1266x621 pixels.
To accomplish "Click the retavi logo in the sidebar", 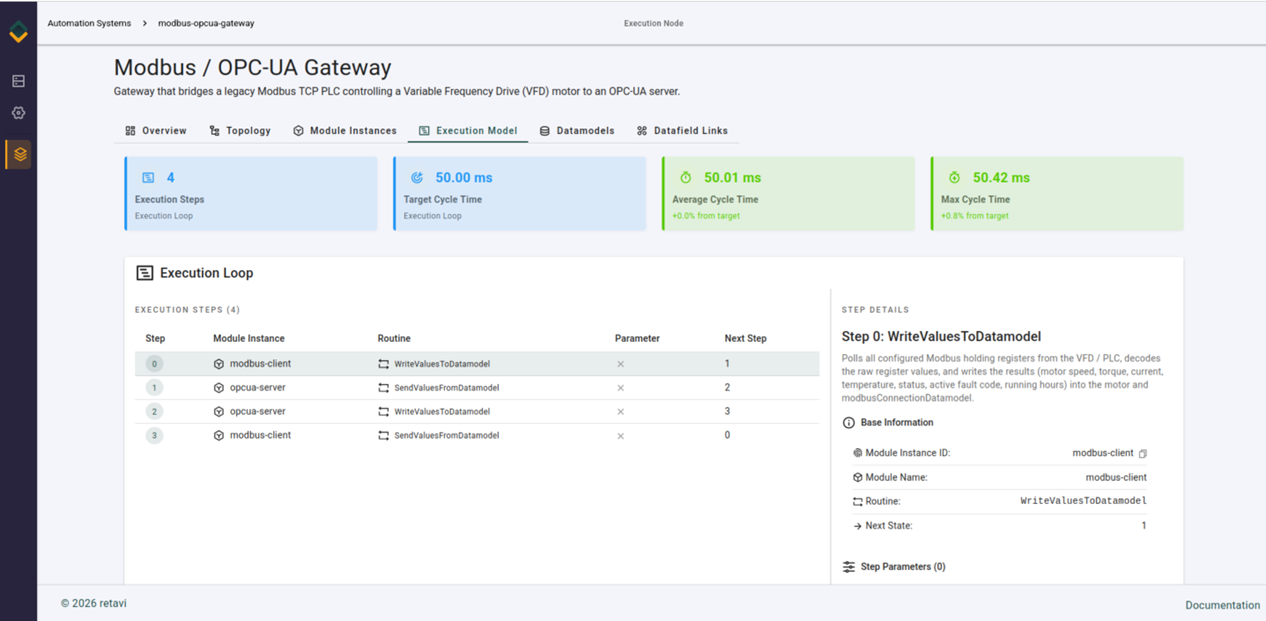I will click(x=18, y=31).
